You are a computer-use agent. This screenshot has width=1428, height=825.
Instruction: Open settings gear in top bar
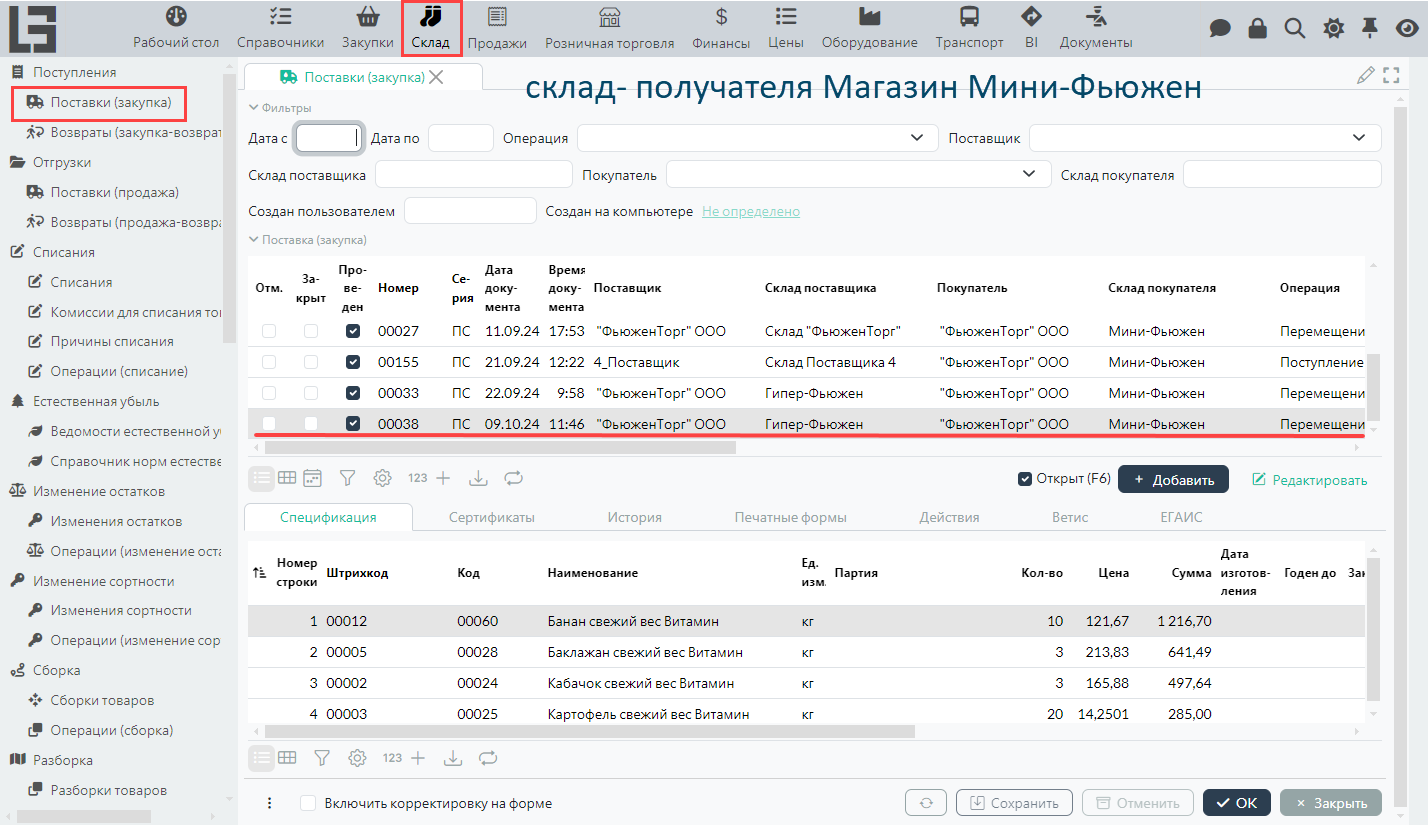click(x=1333, y=28)
